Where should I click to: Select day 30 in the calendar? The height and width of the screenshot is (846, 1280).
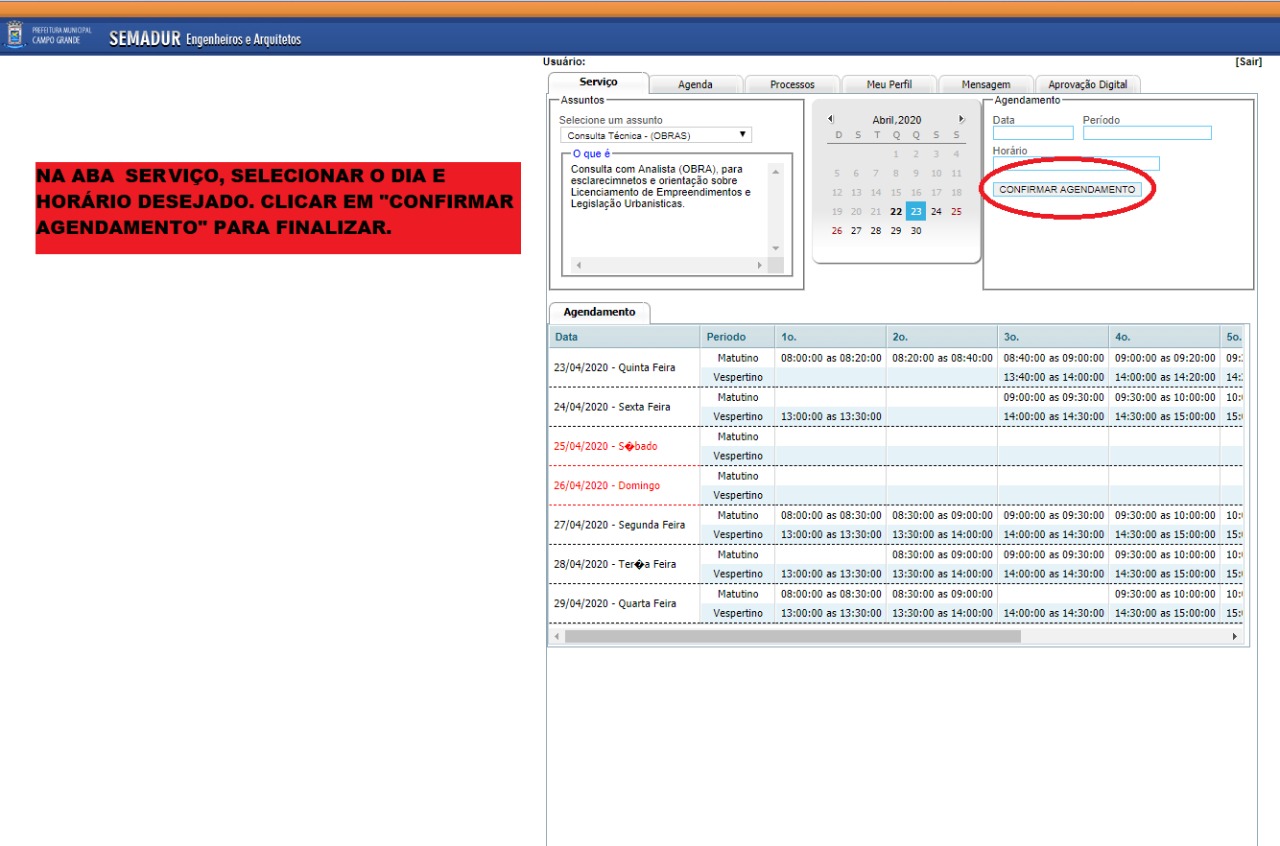point(916,230)
